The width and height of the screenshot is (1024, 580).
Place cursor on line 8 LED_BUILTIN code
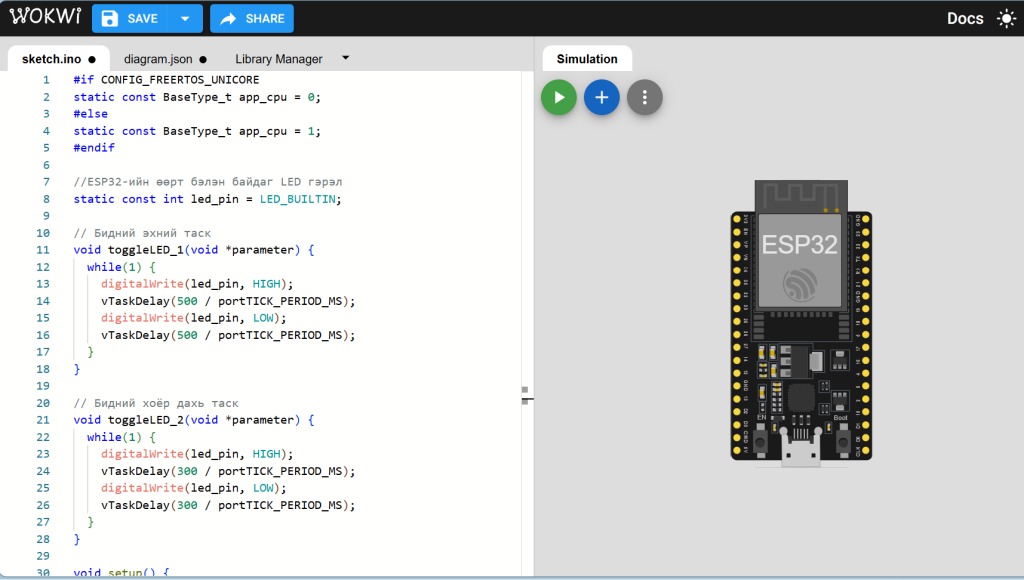(300, 199)
